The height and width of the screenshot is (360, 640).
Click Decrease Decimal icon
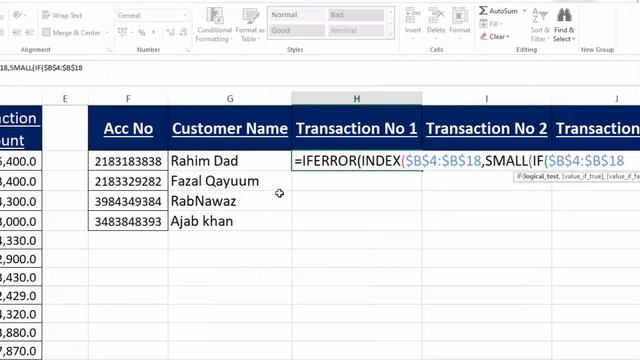(184, 32)
